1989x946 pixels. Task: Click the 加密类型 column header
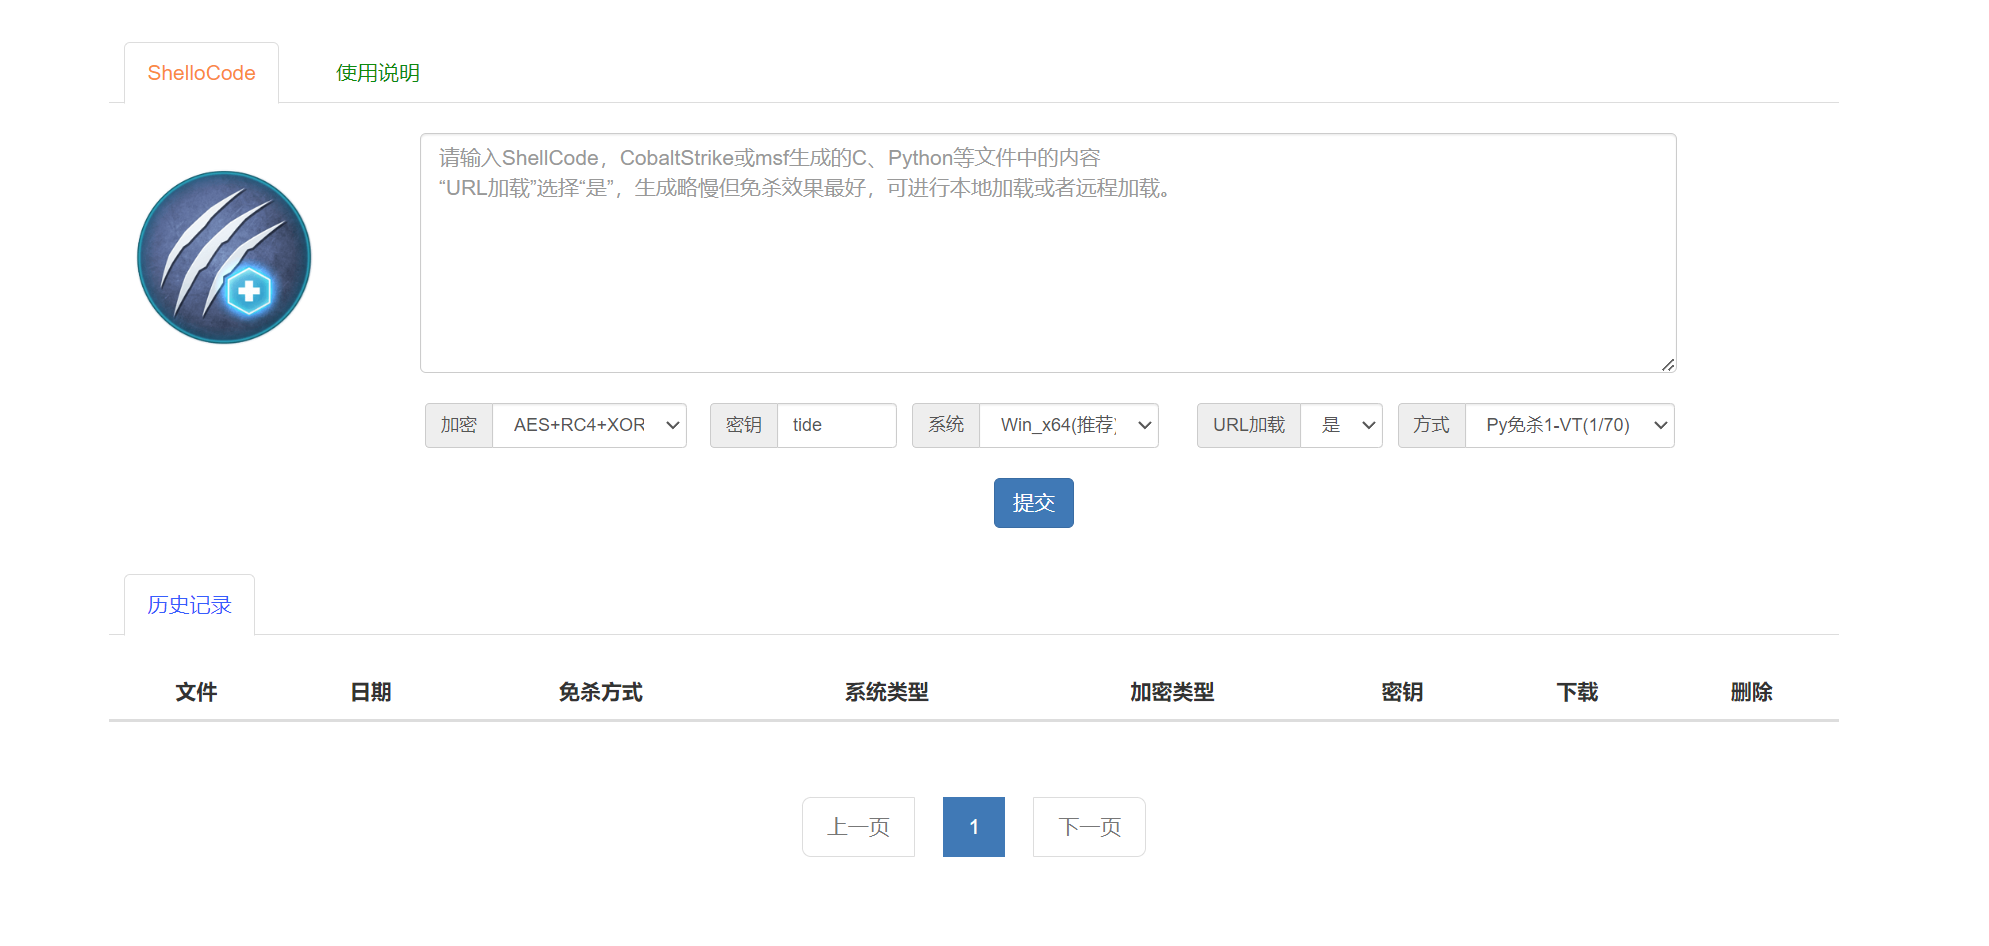click(1172, 692)
